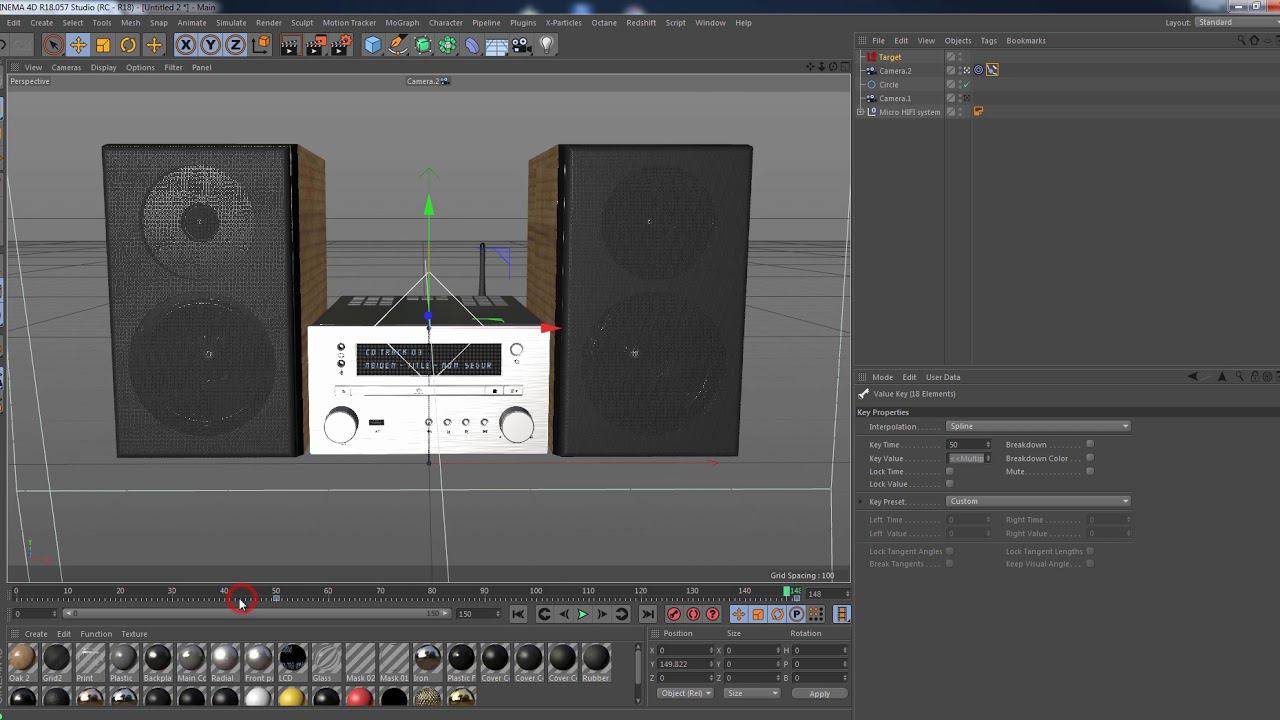Go to end of animation
1280x720 pixels.
[647, 614]
